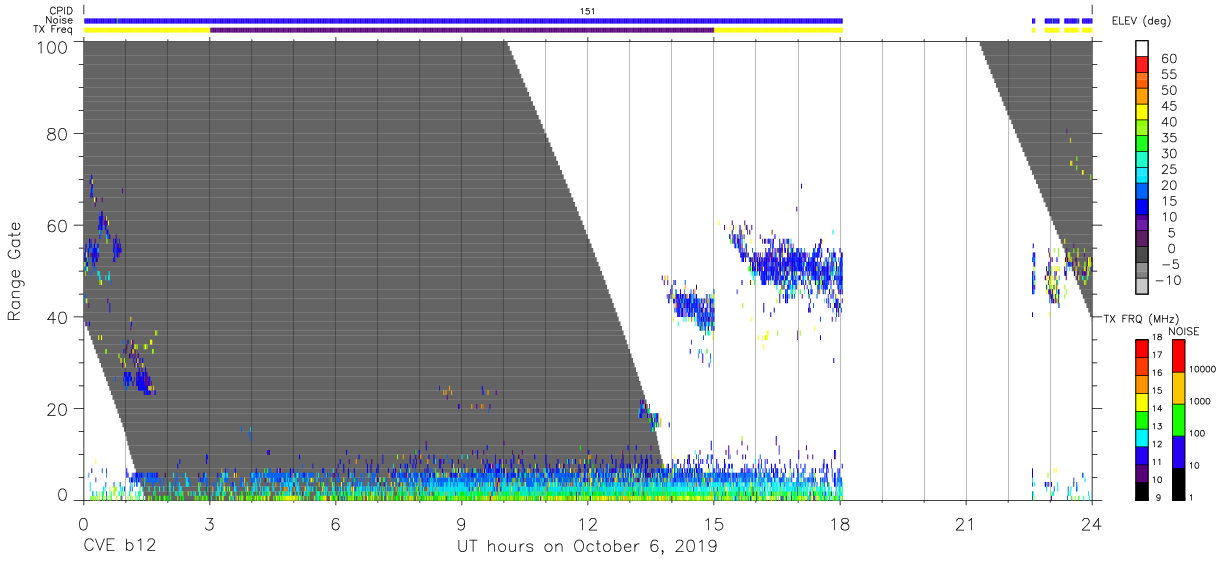Click the '40' tick on Range Gate axis

pyautogui.click(x=57, y=317)
